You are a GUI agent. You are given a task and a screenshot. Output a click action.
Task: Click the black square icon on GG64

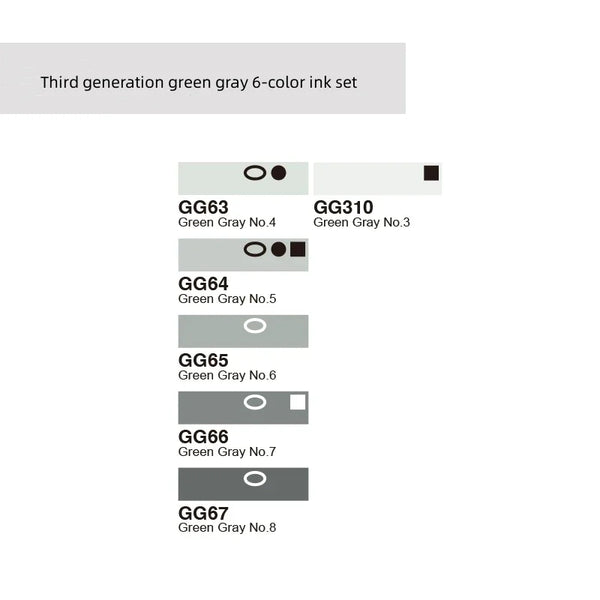[298, 249]
